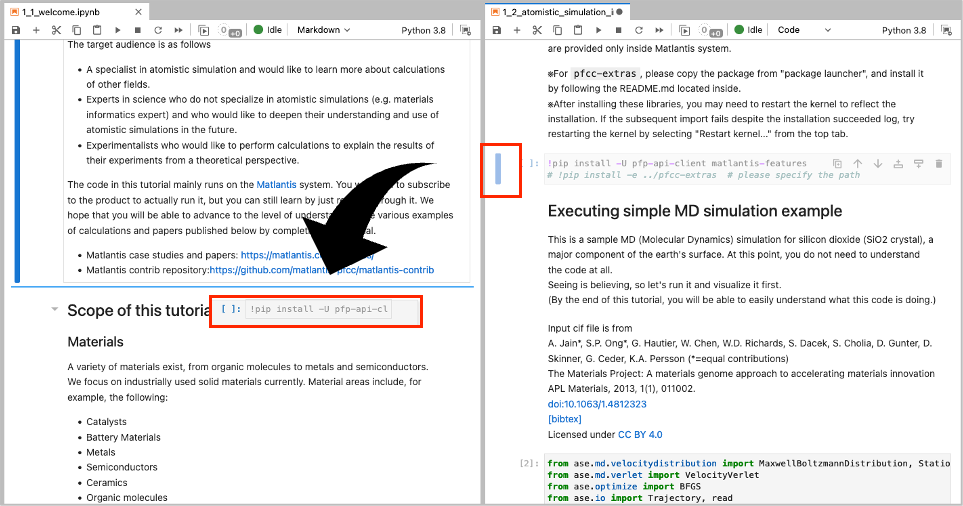This screenshot has height=506, width=963.
Task: Run the selected cell in the left notebook
Action: (118, 30)
